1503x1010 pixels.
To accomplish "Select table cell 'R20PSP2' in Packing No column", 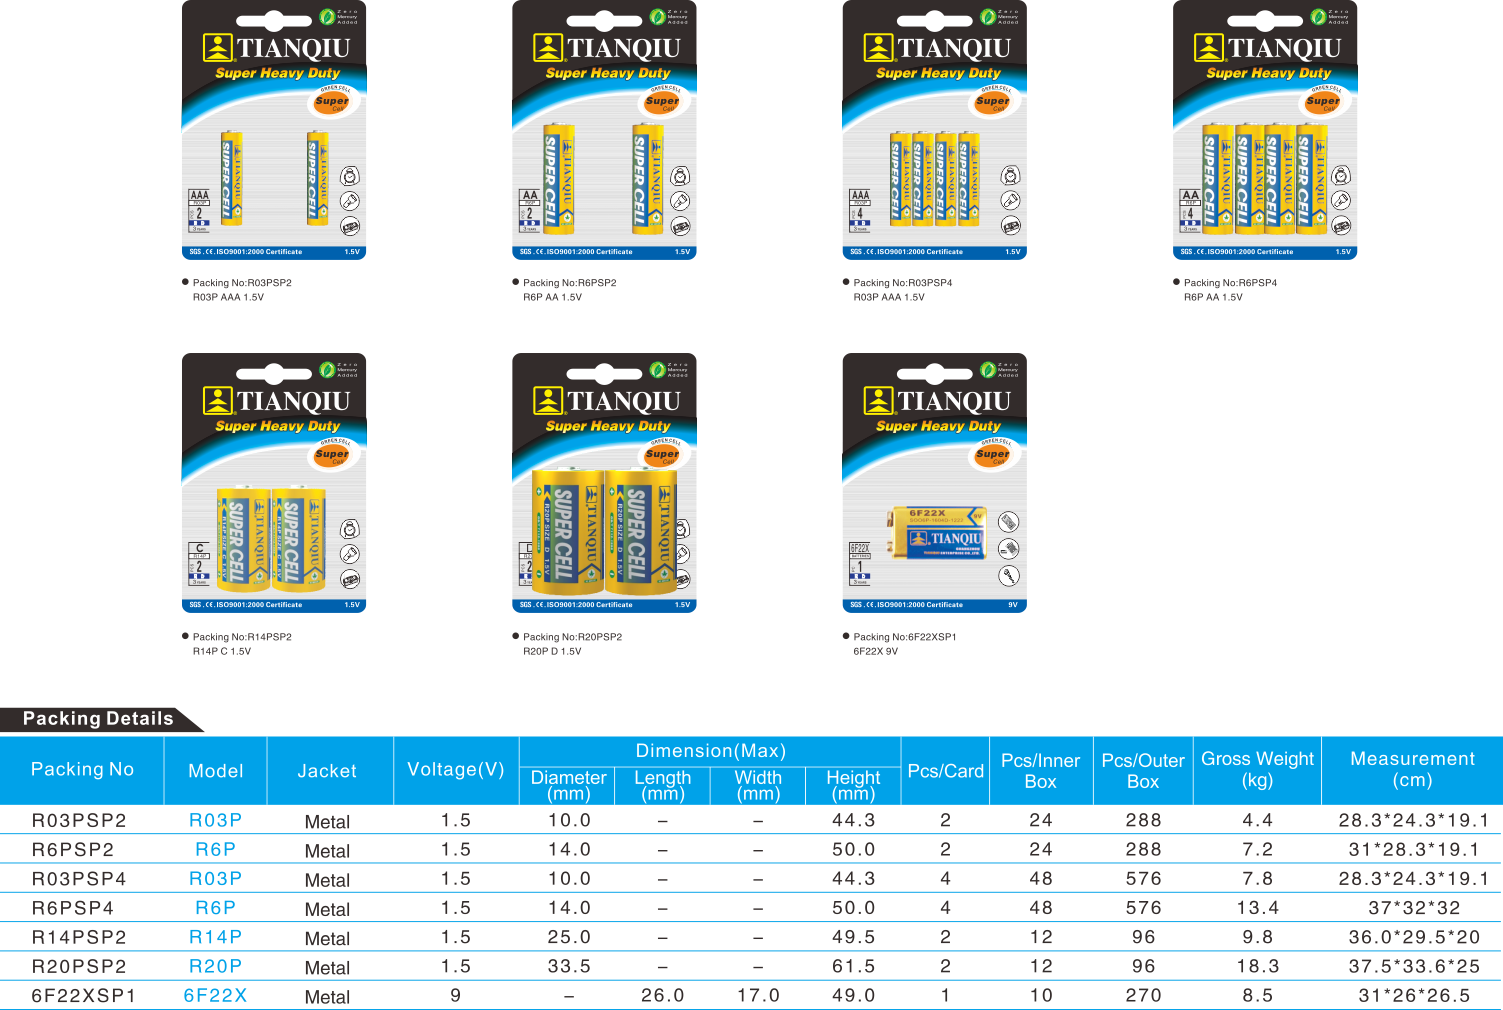I will click(x=79, y=966).
